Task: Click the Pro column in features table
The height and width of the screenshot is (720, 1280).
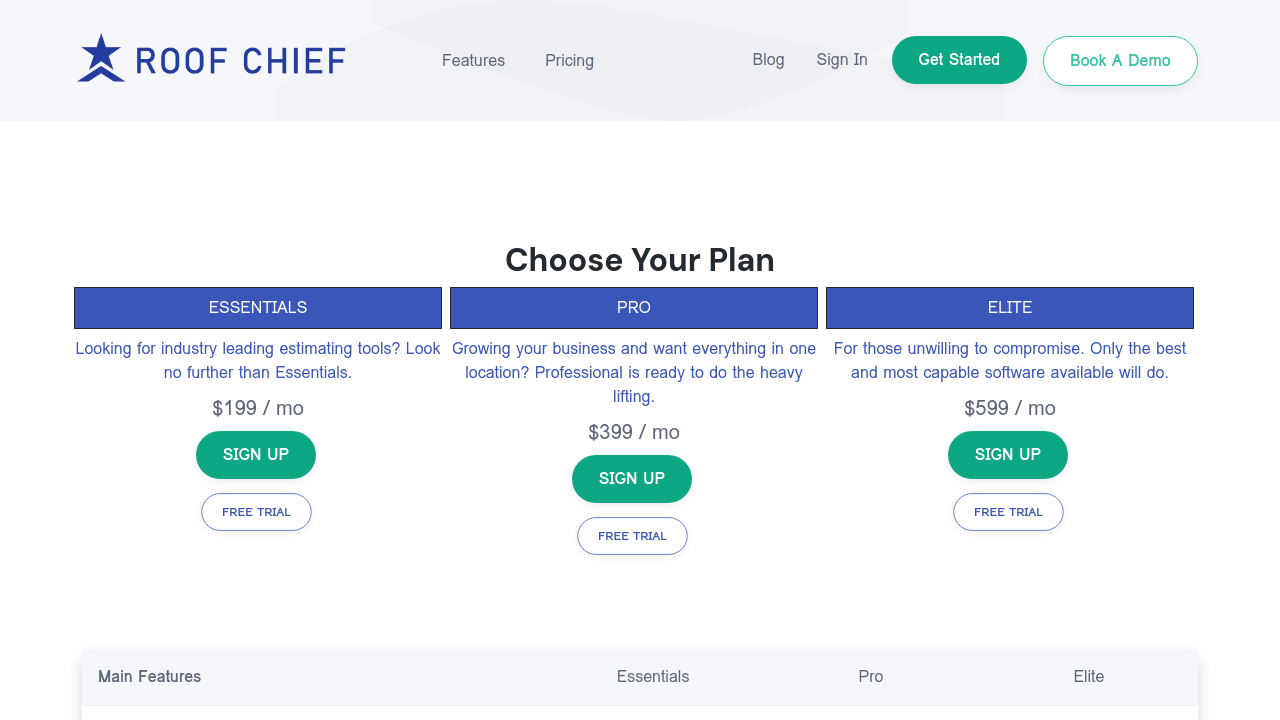Action: pyautogui.click(x=871, y=677)
